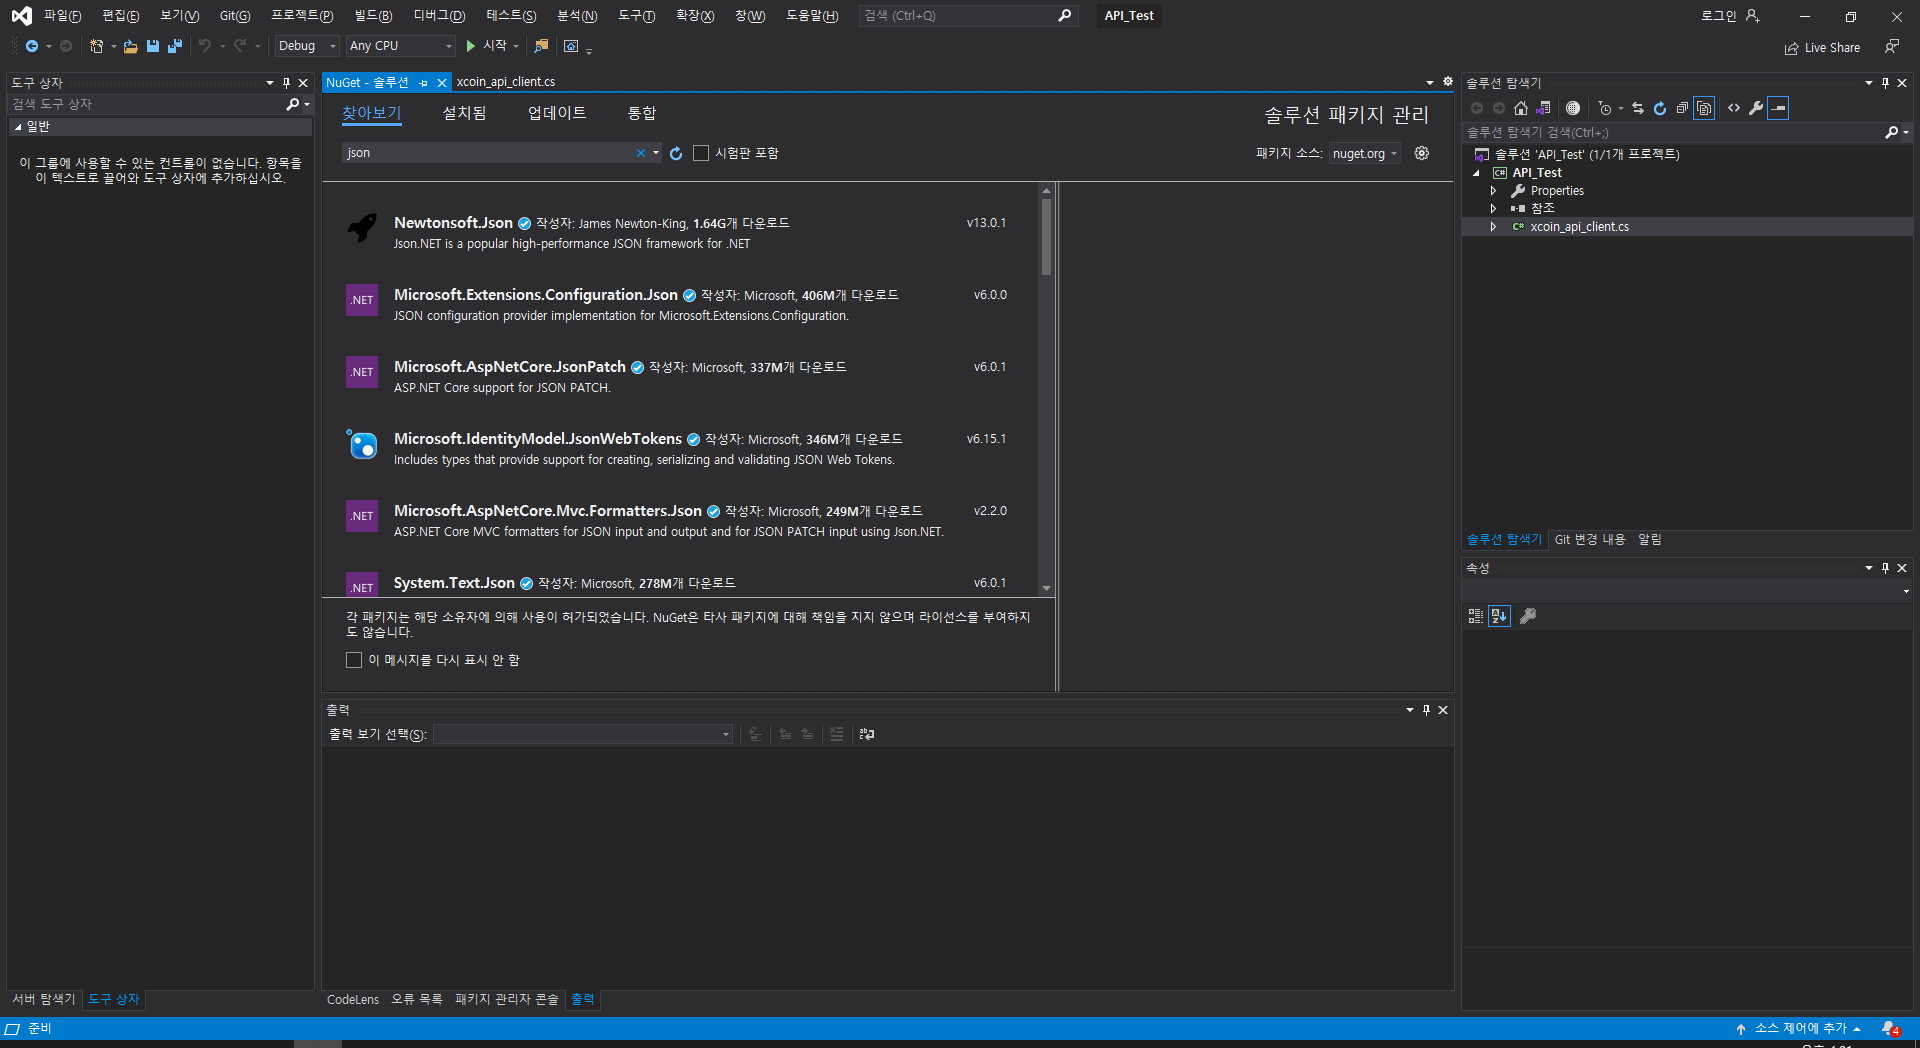The height and width of the screenshot is (1048, 1920).
Task: Refresh the NuGet package search results
Action: [676, 153]
